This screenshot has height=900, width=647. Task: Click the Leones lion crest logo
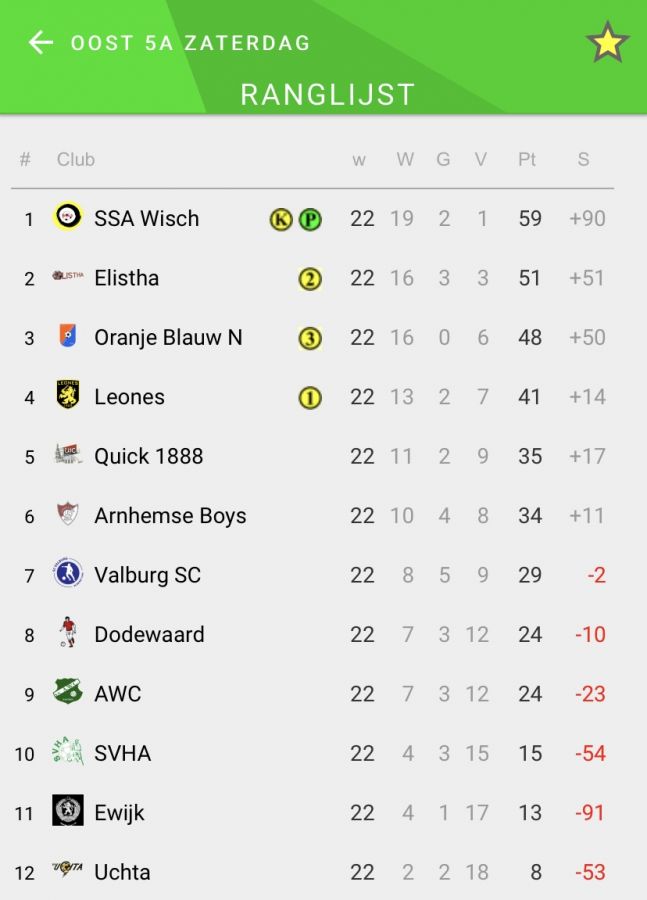[x=68, y=395]
